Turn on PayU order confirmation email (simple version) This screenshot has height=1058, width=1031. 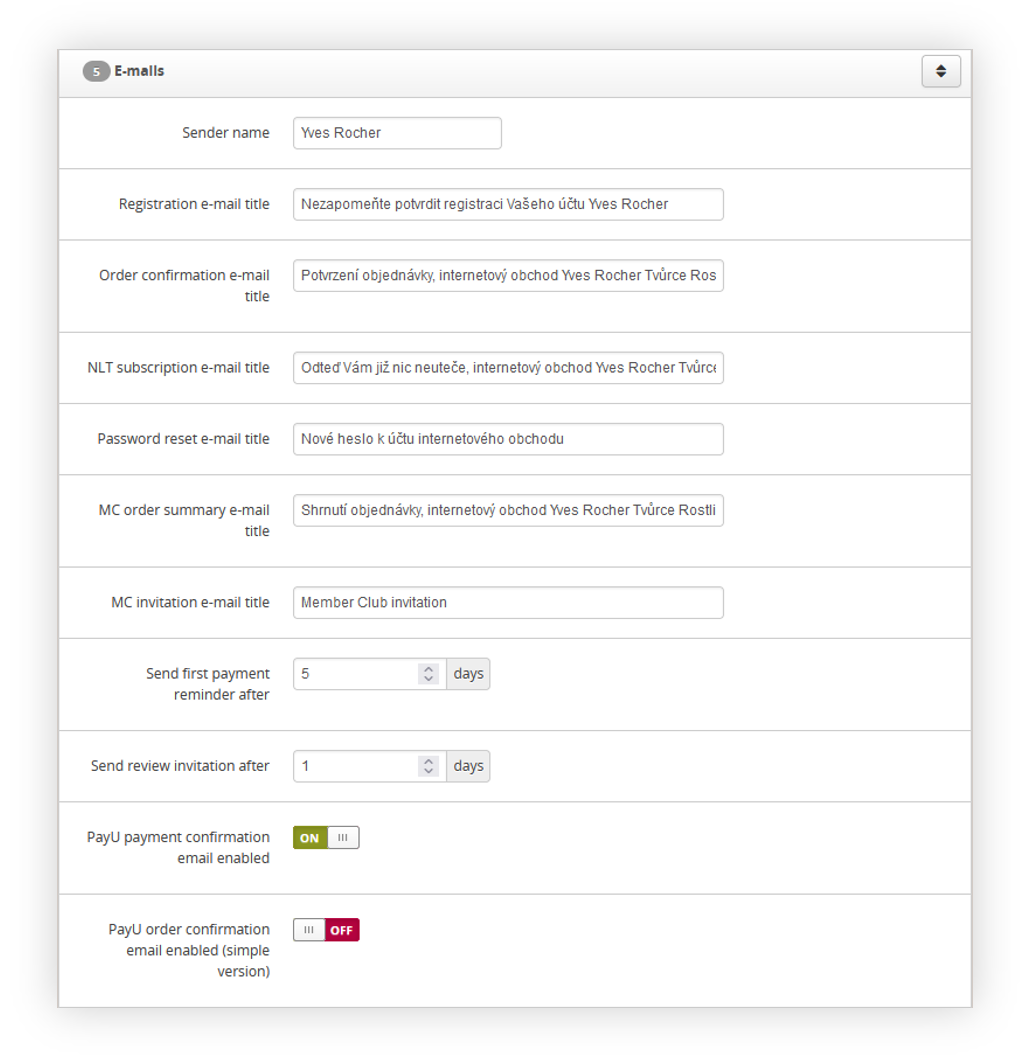[326, 930]
